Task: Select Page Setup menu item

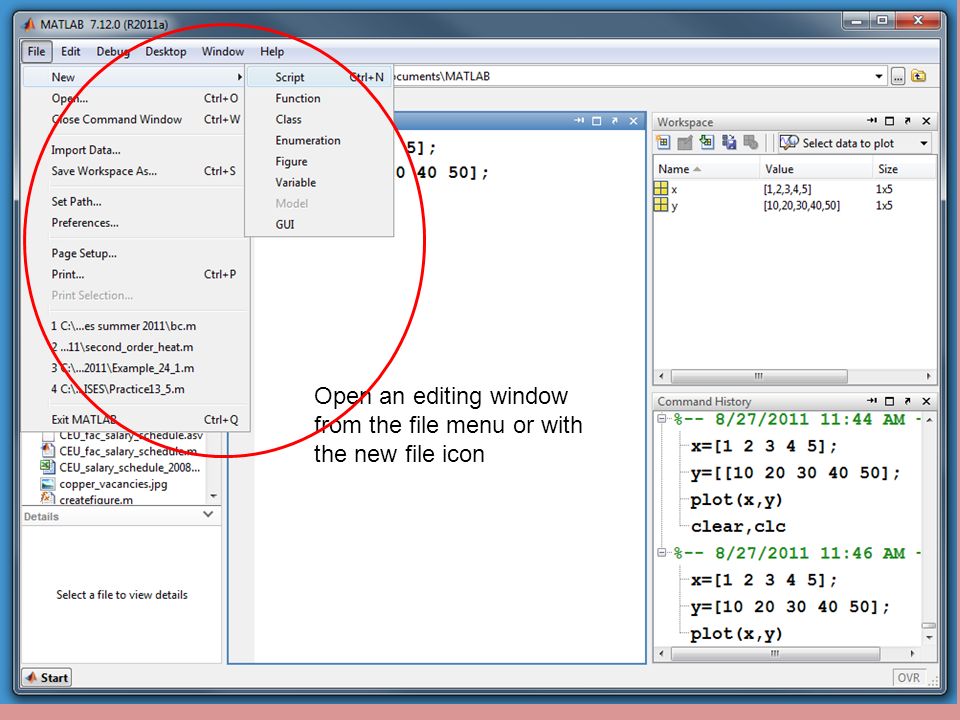Action: pos(134,253)
